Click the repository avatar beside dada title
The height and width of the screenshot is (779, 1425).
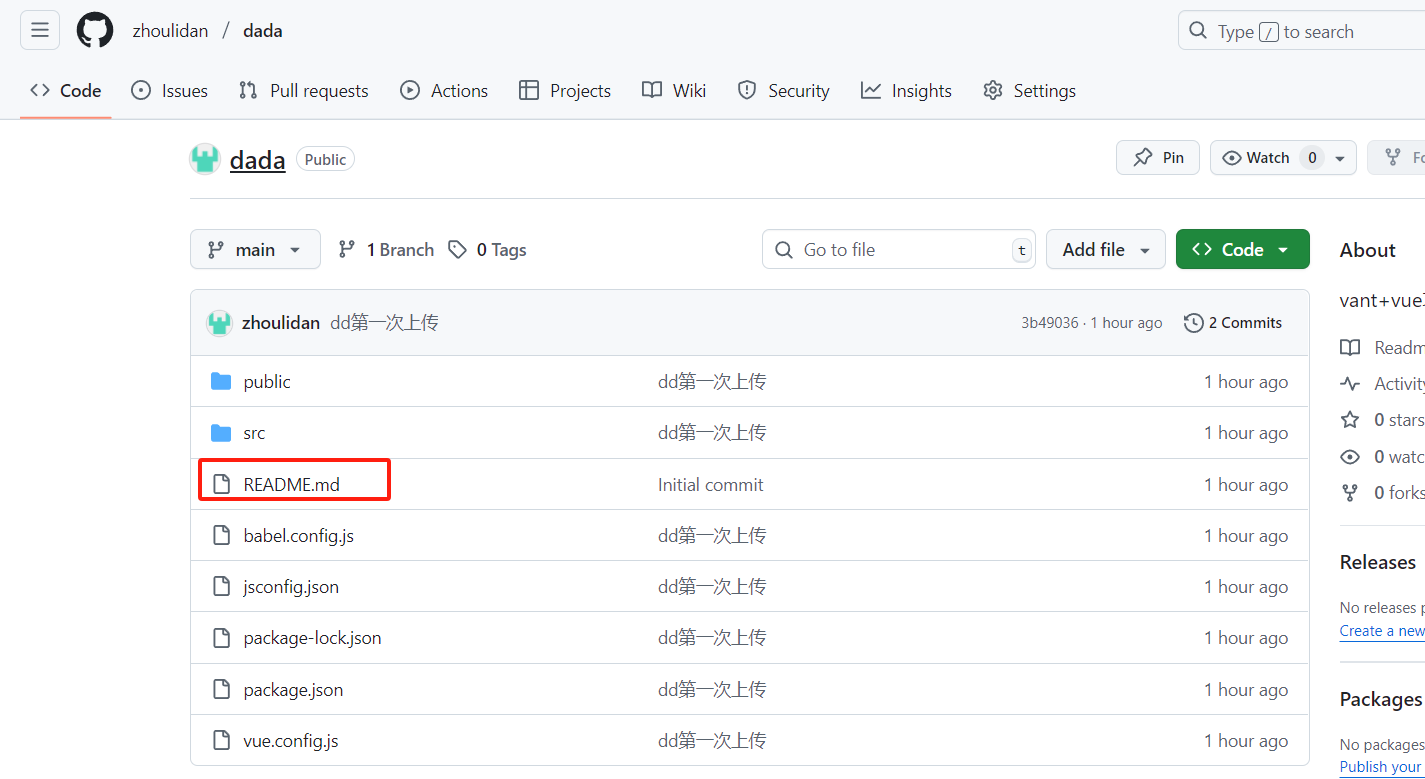(x=205, y=159)
